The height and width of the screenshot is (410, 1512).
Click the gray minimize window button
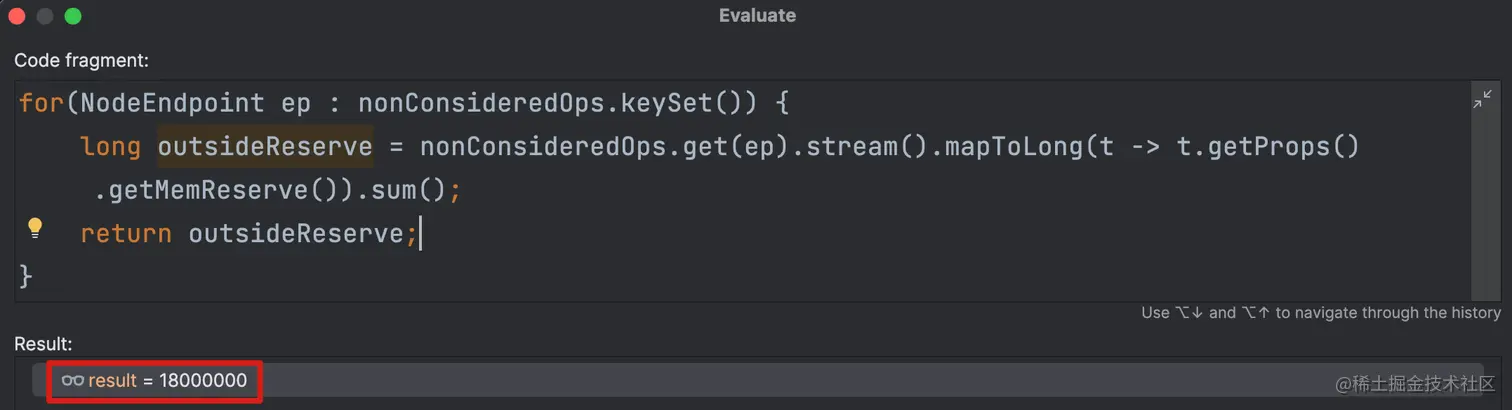pos(44,16)
